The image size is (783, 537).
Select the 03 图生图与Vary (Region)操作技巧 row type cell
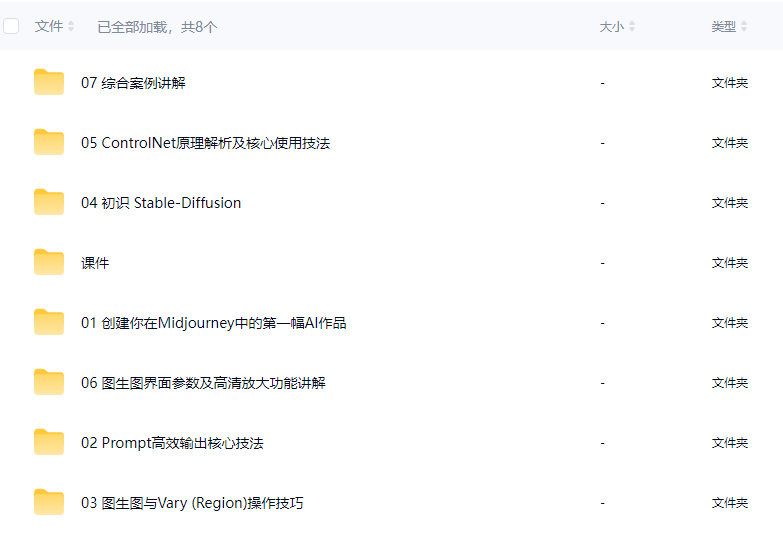pyautogui.click(x=729, y=503)
